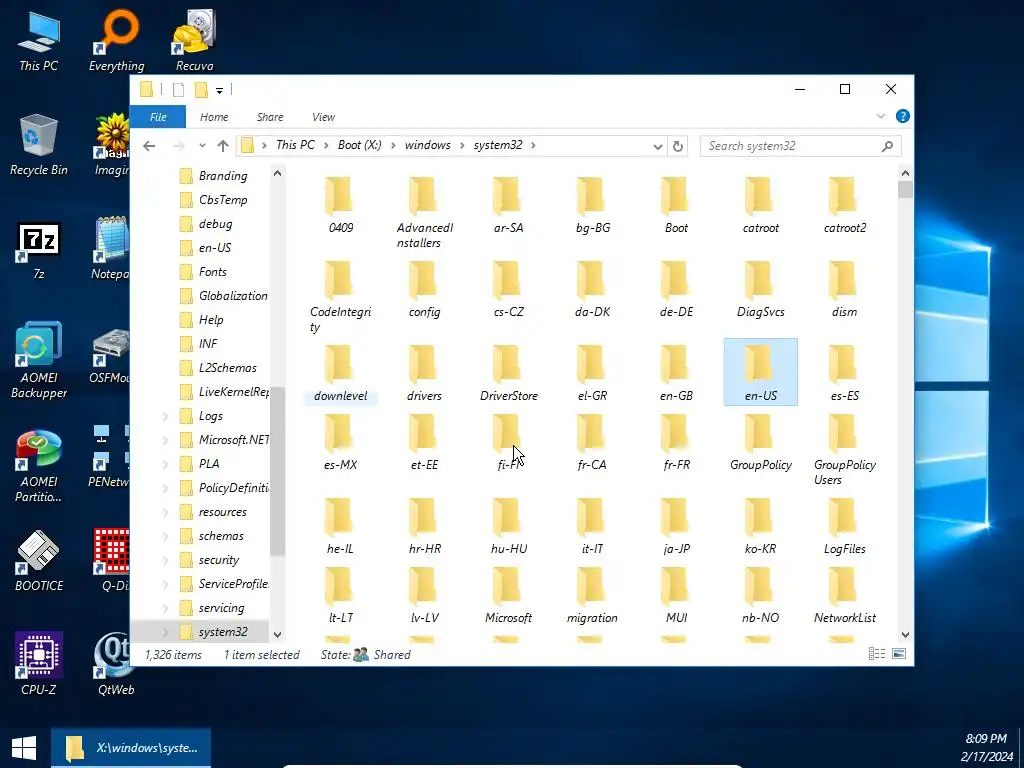This screenshot has height=768, width=1024.
Task: Select the dism folder
Action: (x=844, y=288)
